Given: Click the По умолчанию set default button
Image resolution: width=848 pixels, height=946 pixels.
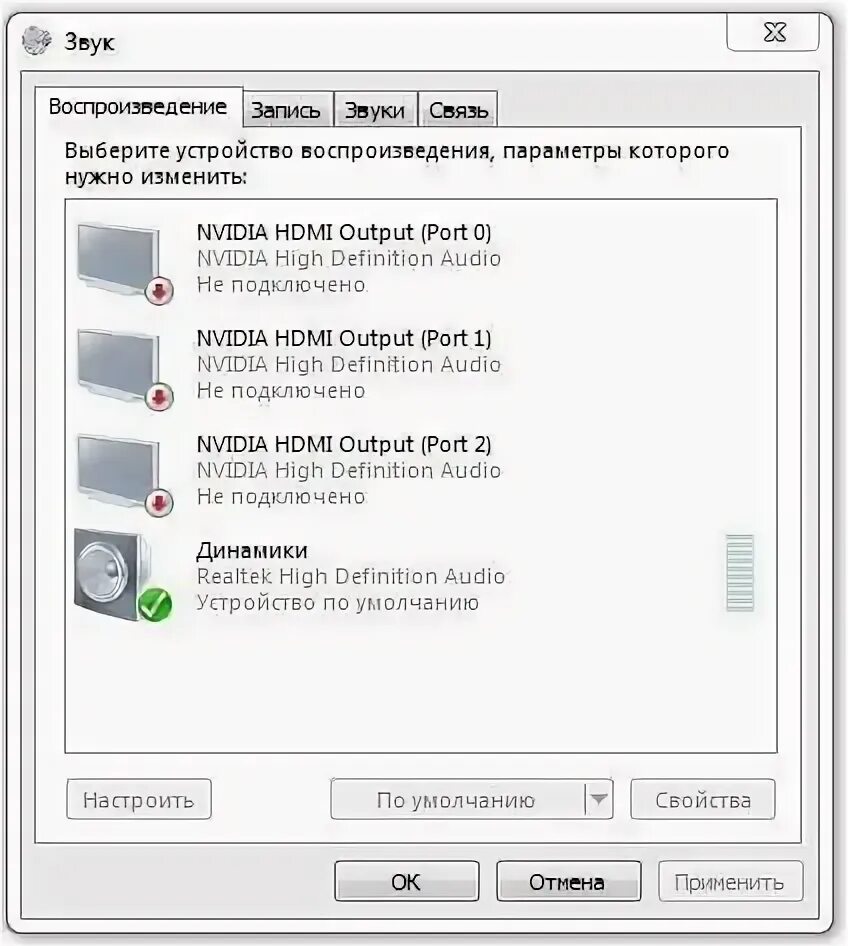Looking at the screenshot, I should 458,799.
